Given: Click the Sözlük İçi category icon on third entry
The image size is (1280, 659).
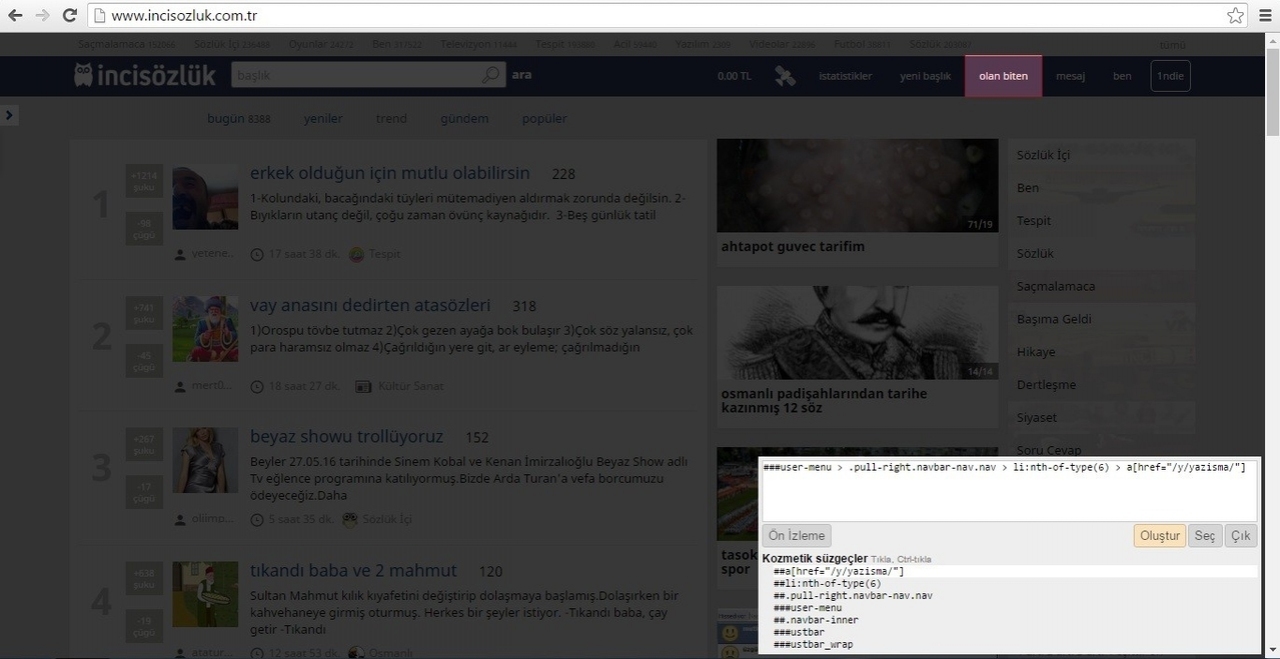Looking at the screenshot, I should (350, 519).
